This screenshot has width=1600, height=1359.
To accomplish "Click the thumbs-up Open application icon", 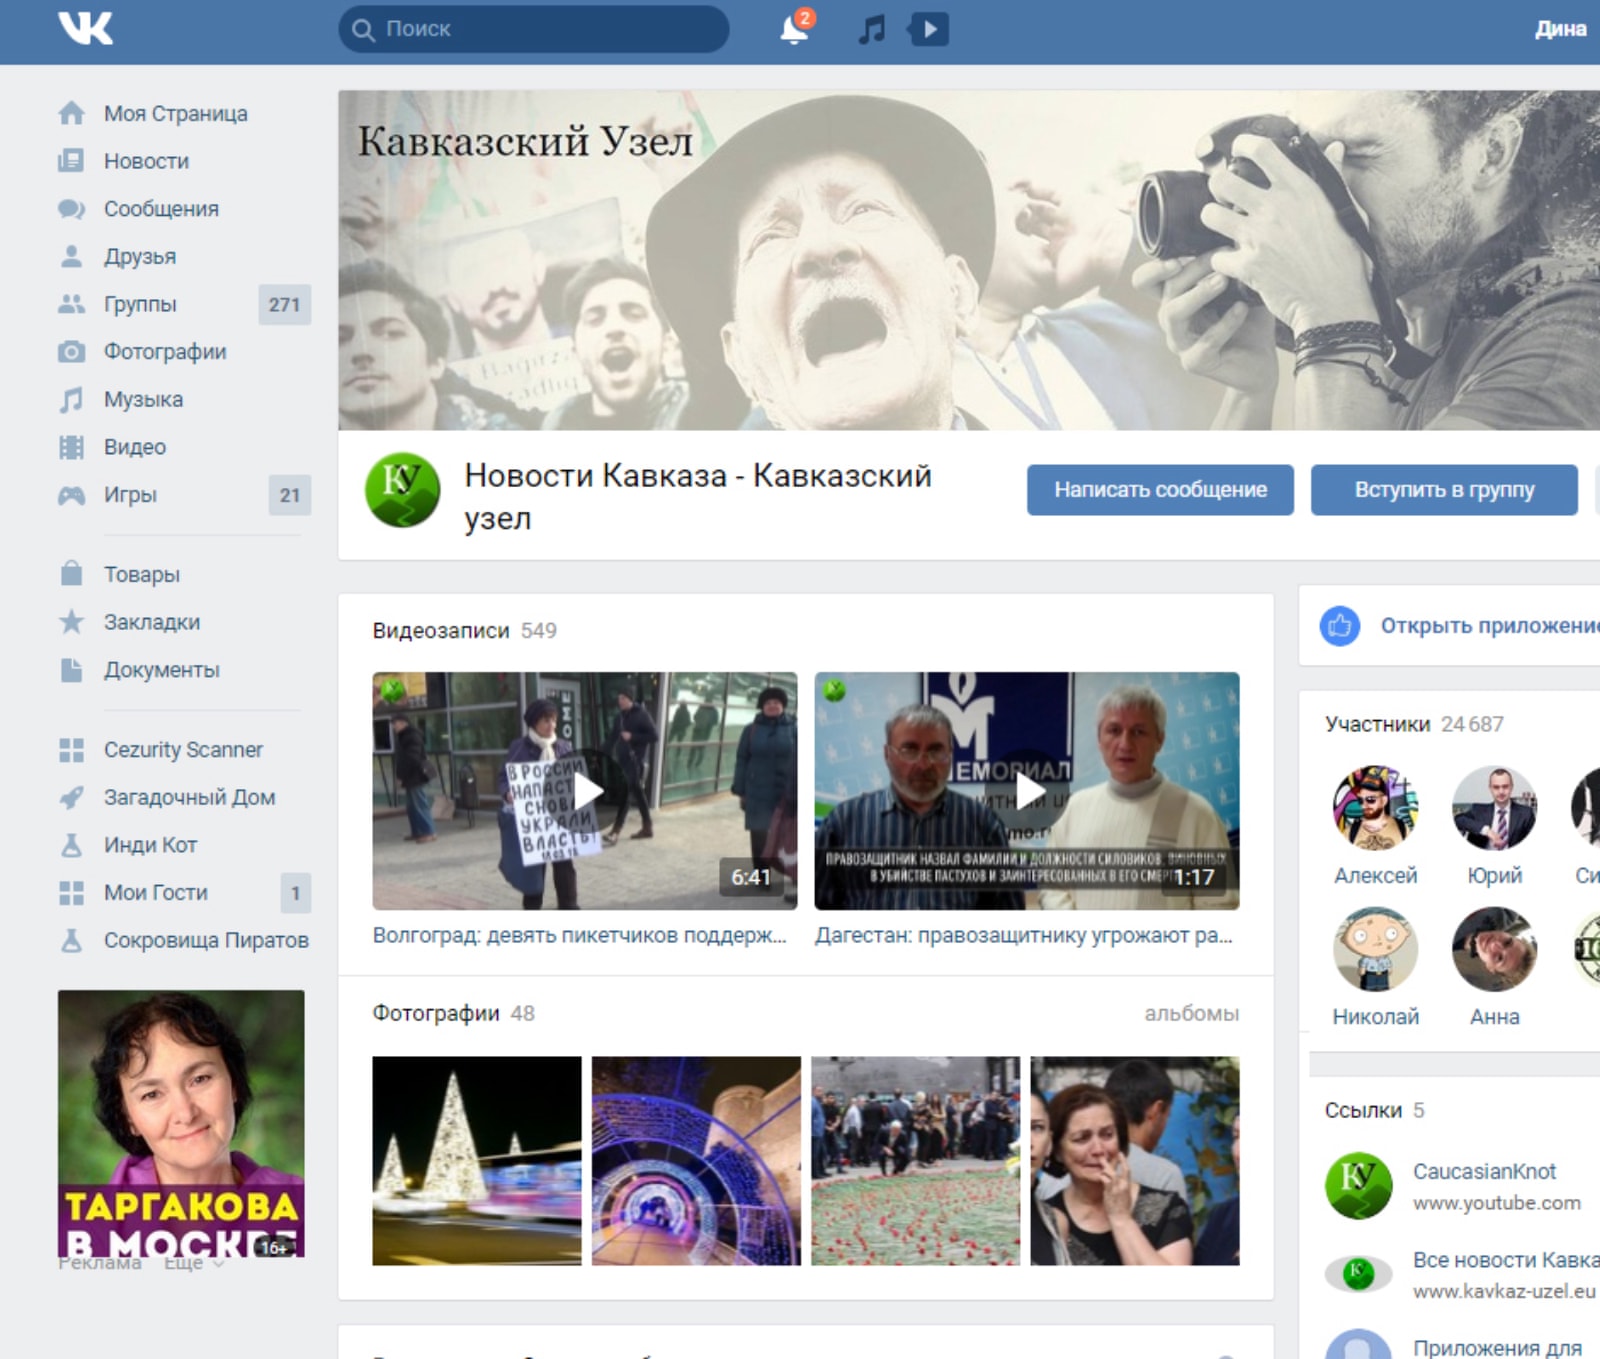I will click(1339, 626).
